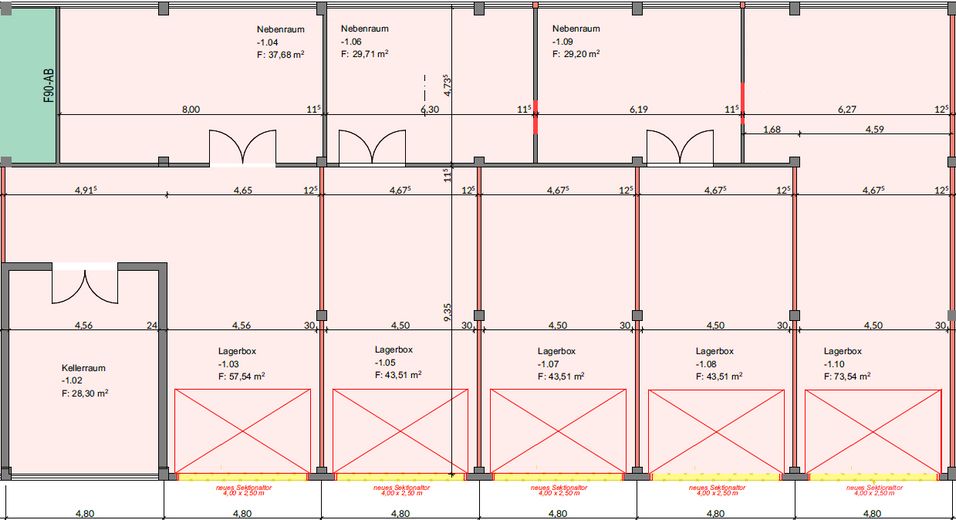Select the Kellerraum -1.02 room label

click(x=85, y=380)
